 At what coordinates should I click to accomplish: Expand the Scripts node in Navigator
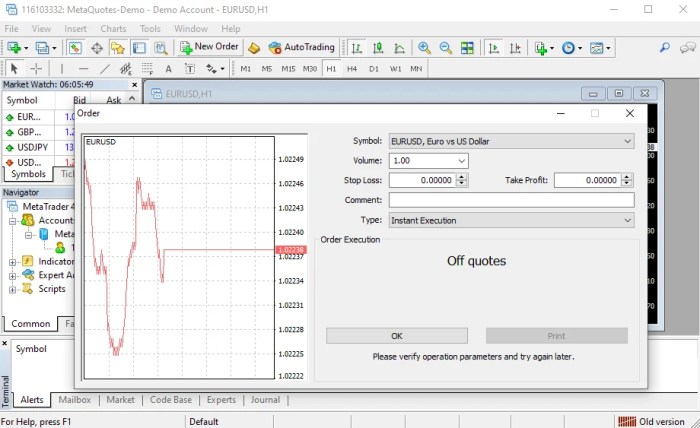coord(12,290)
